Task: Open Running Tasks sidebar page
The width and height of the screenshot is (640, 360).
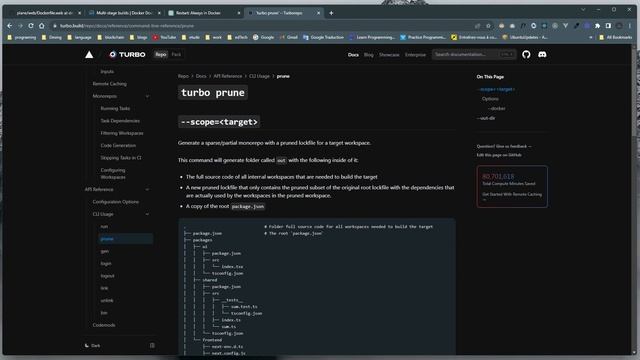Action: pyautogui.click(x=115, y=109)
